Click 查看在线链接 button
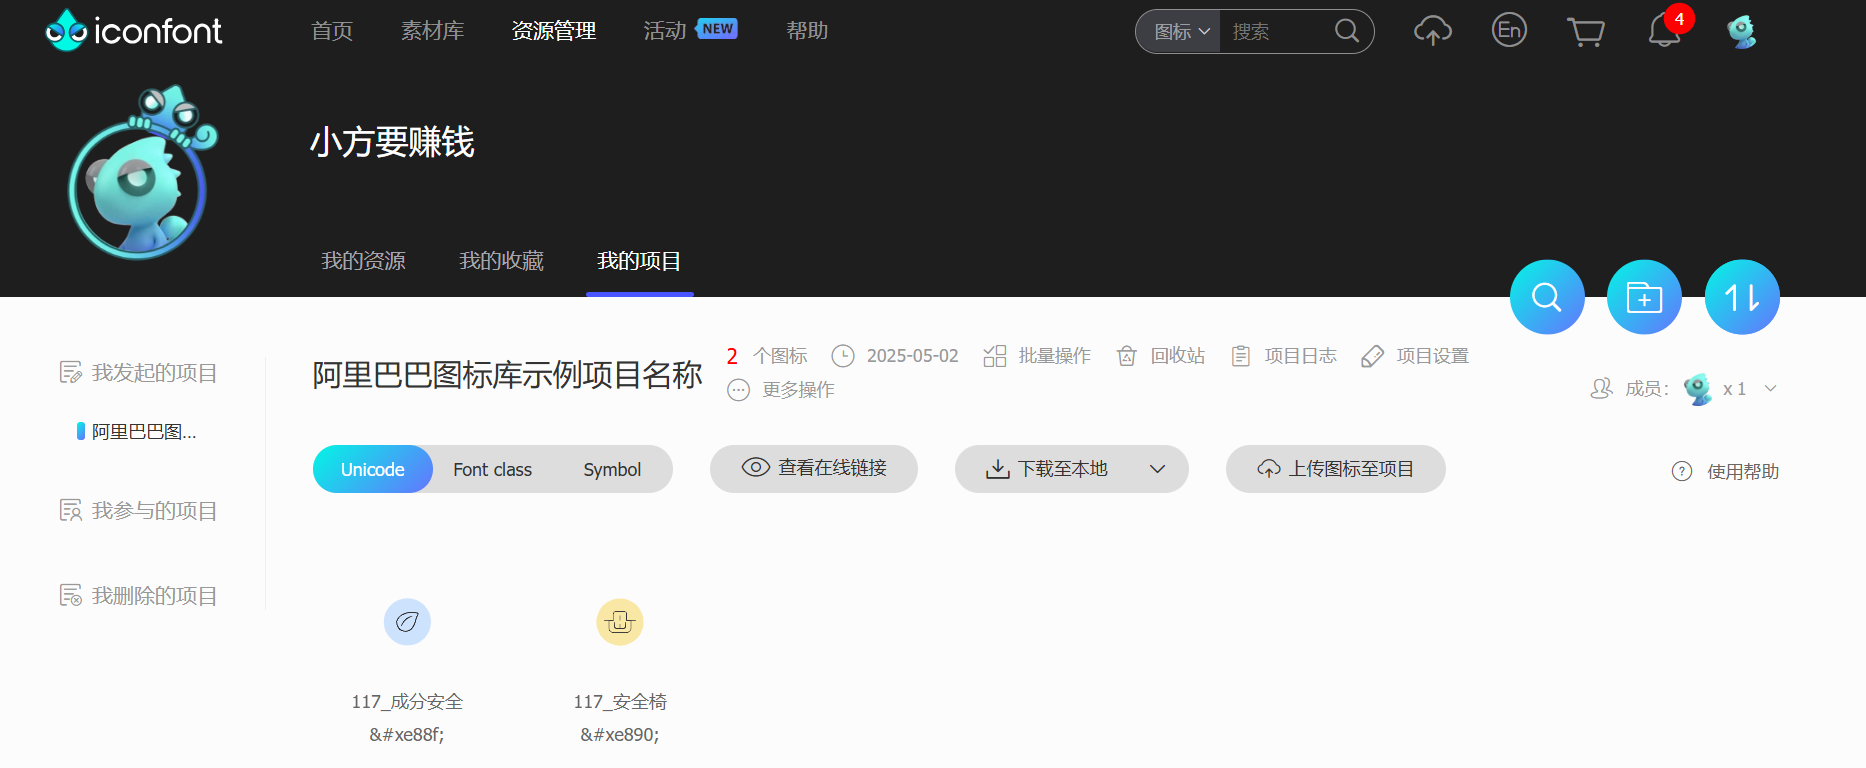The width and height of the screenshot is (1866, 768). click(814, 469)
